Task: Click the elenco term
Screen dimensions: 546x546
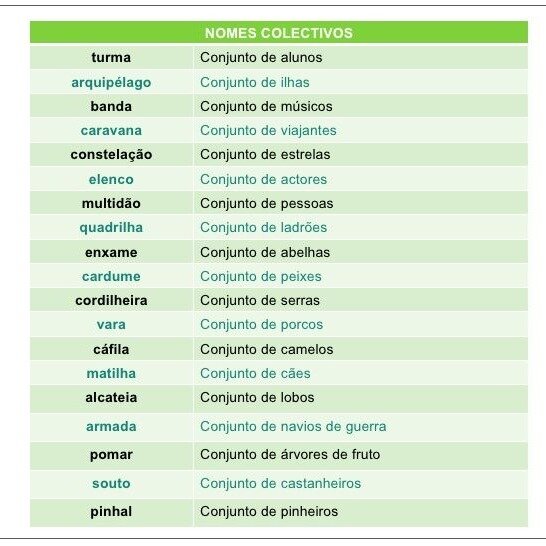Action: pyautogui.click(x=111, y=179)
